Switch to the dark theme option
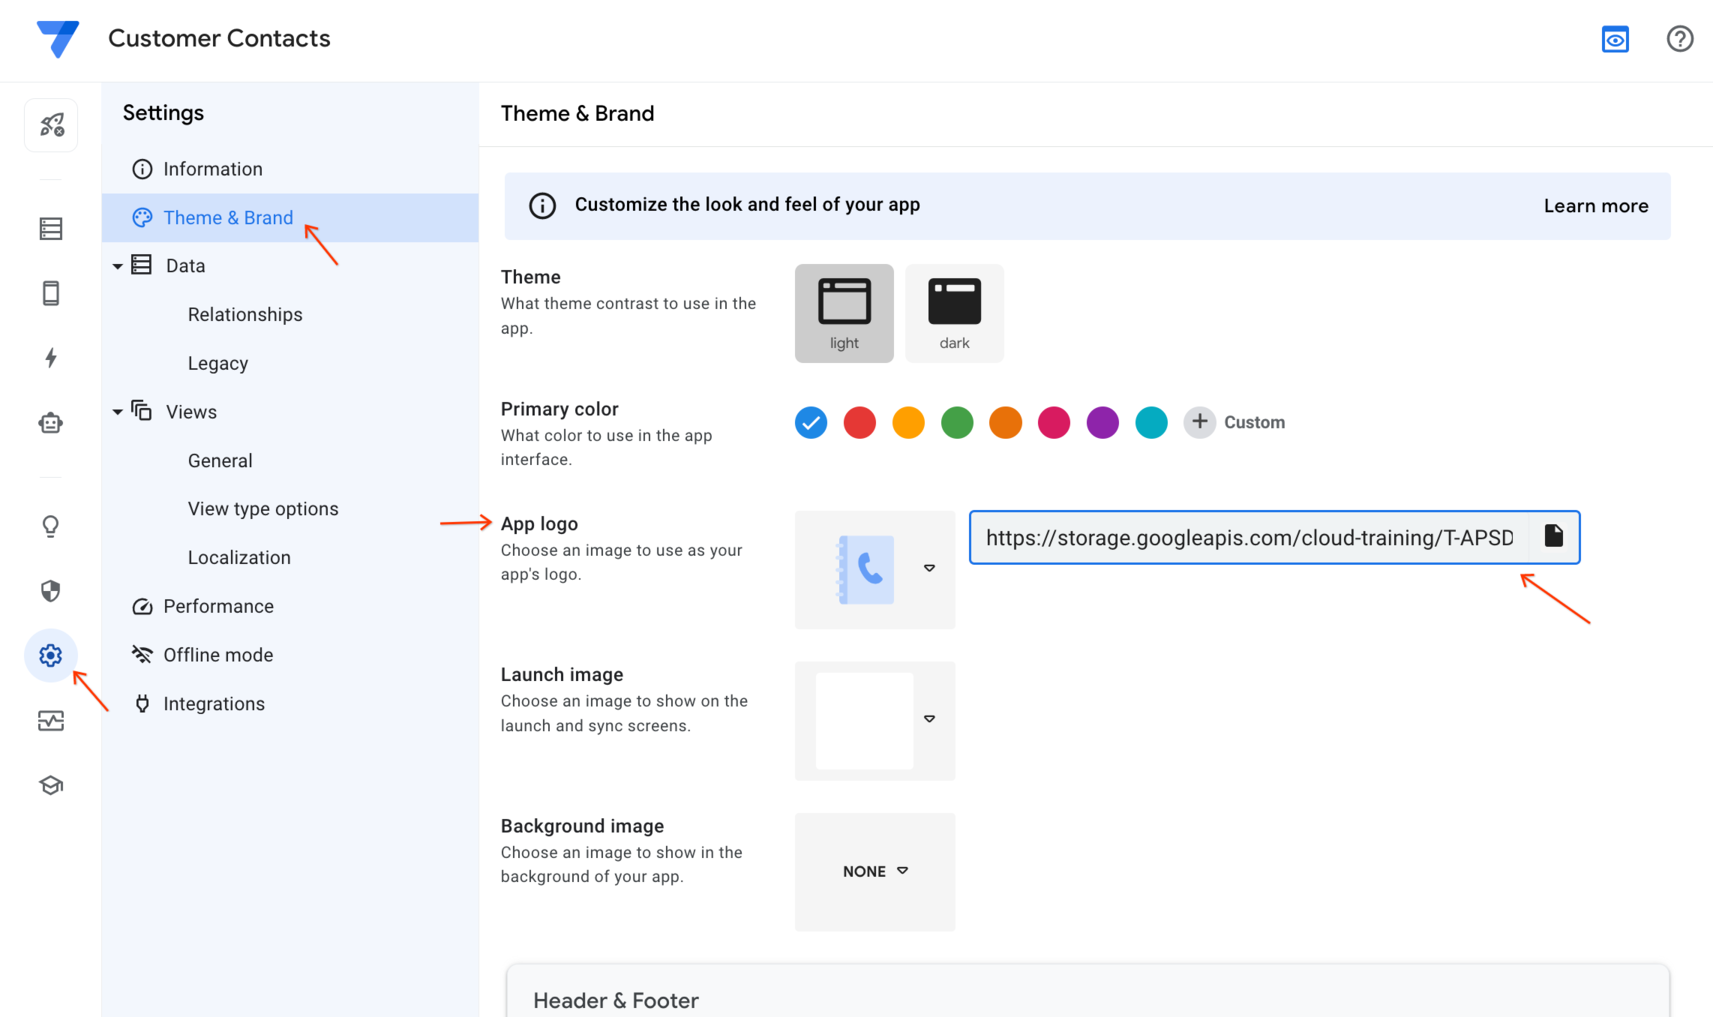 coord(954,313)
